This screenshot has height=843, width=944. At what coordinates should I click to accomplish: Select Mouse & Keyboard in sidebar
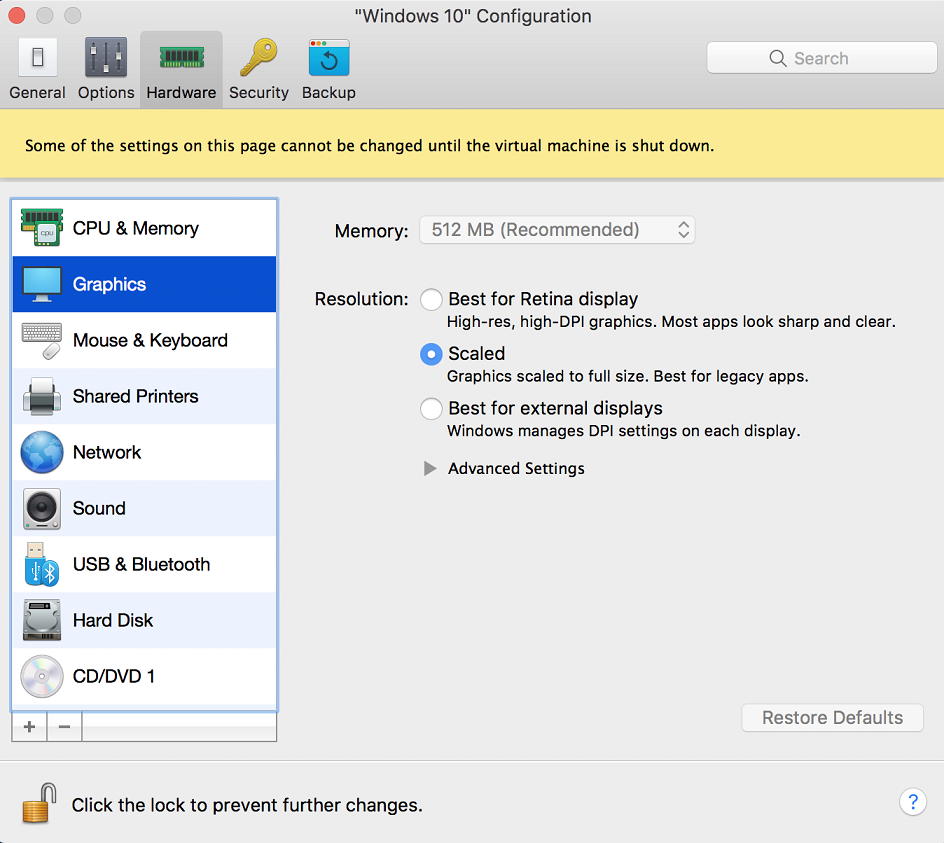144,340
